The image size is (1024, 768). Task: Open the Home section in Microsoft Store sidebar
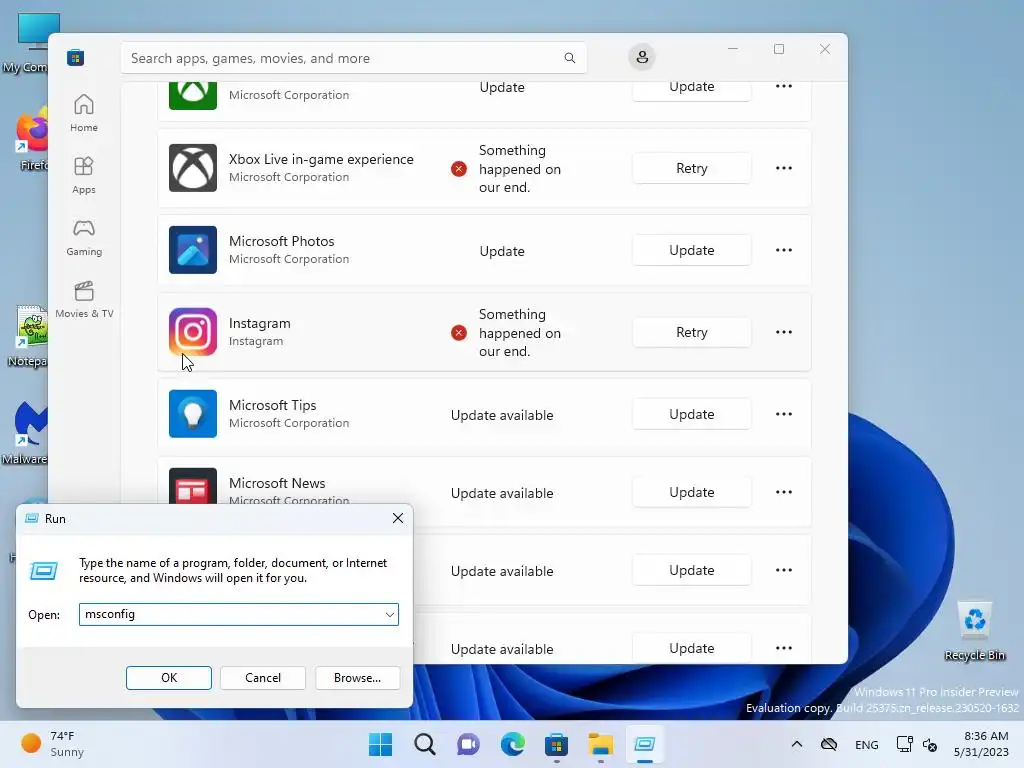pyautogui.click(x=84, y=114)
